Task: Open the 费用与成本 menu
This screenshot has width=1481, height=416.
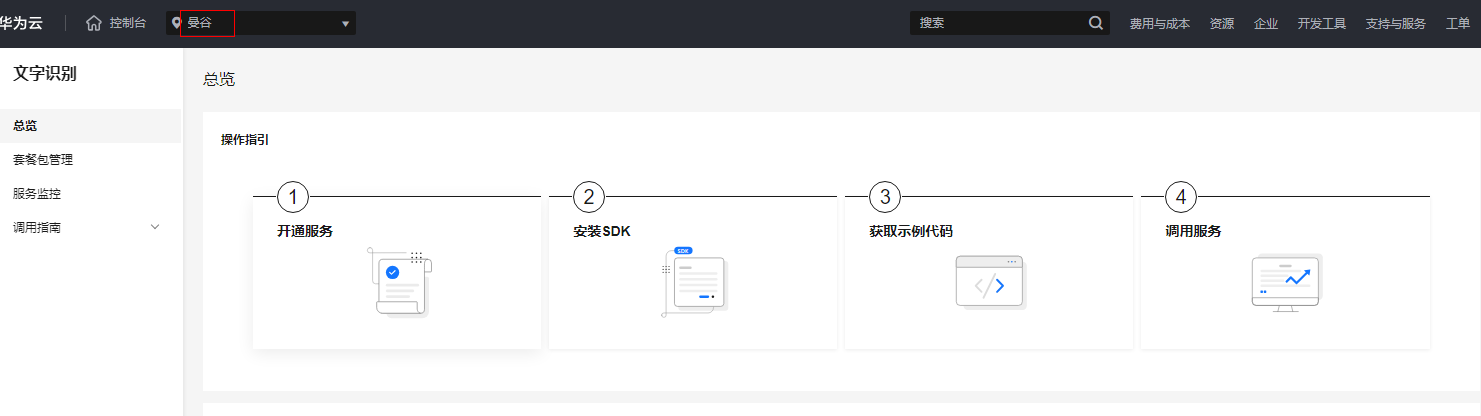Action: [x=1159, y=24]
